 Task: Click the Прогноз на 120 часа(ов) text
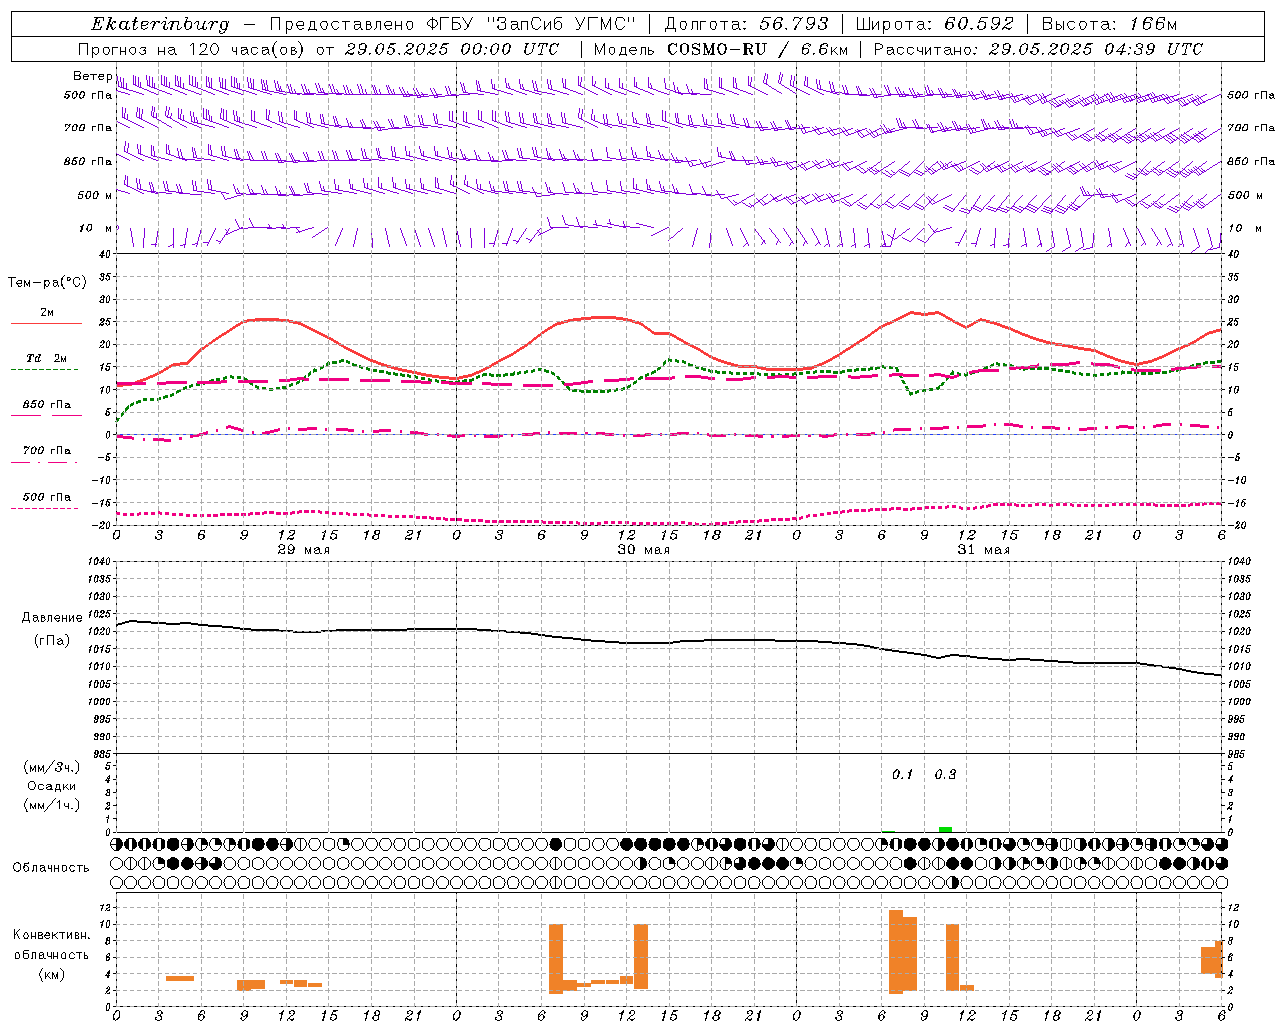tap(192, 49)
